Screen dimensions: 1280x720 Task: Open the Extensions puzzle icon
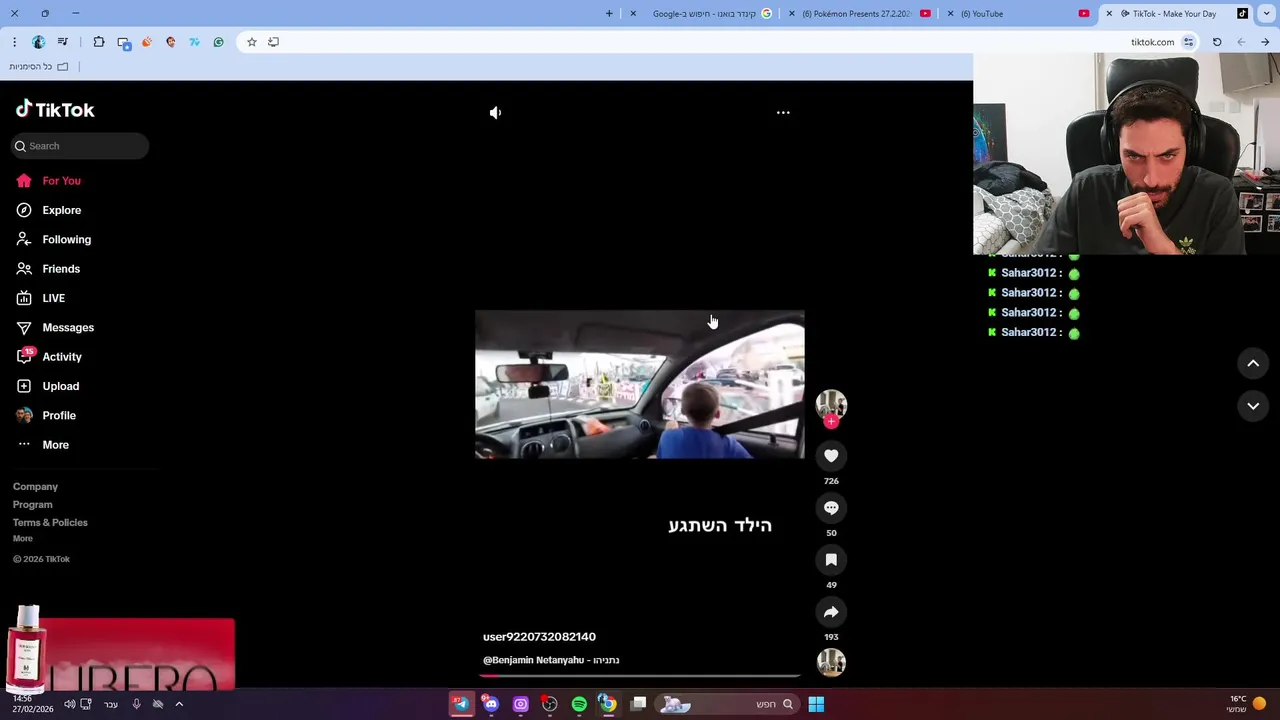pos(99,42)
